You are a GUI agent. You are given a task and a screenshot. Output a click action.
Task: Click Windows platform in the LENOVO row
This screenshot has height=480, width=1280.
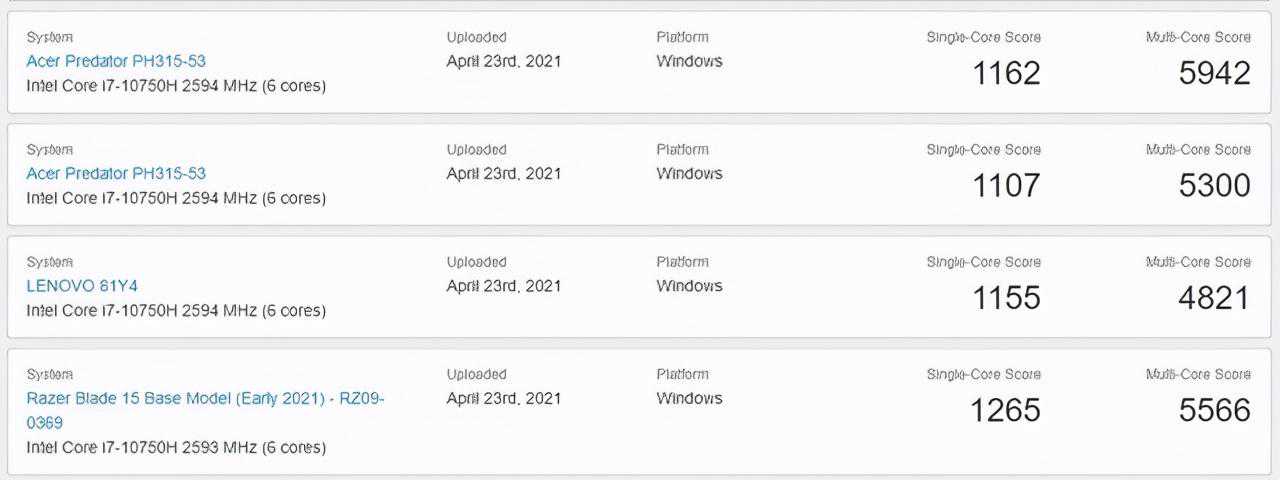click(689, 286)
